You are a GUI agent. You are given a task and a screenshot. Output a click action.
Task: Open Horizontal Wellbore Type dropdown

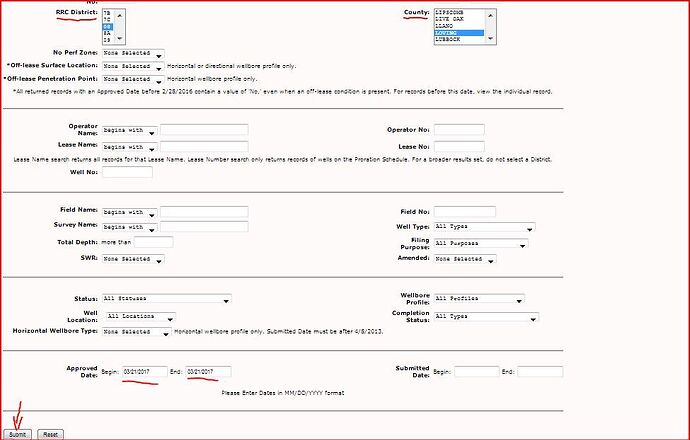click(x=137, y=332)
